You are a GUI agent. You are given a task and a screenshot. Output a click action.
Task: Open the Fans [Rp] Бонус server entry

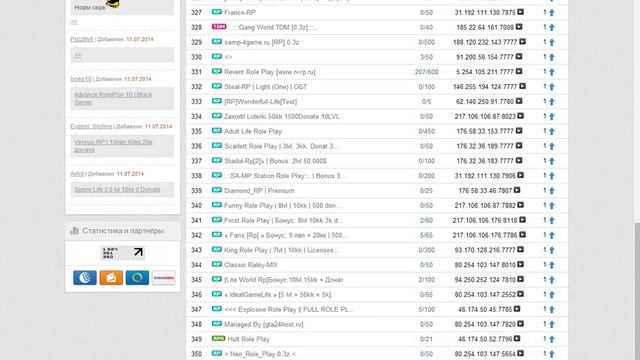tap(286, 235)
